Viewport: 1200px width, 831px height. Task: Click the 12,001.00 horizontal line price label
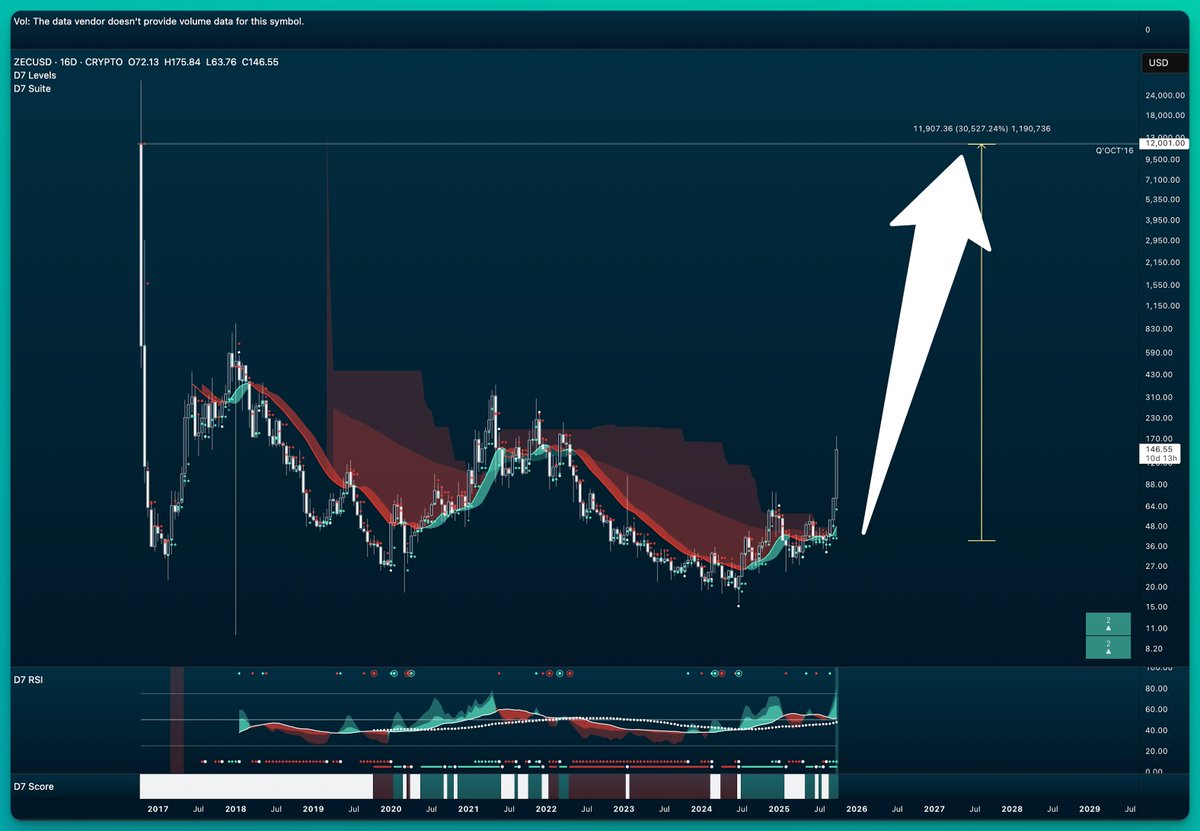tap(1165, 143)
